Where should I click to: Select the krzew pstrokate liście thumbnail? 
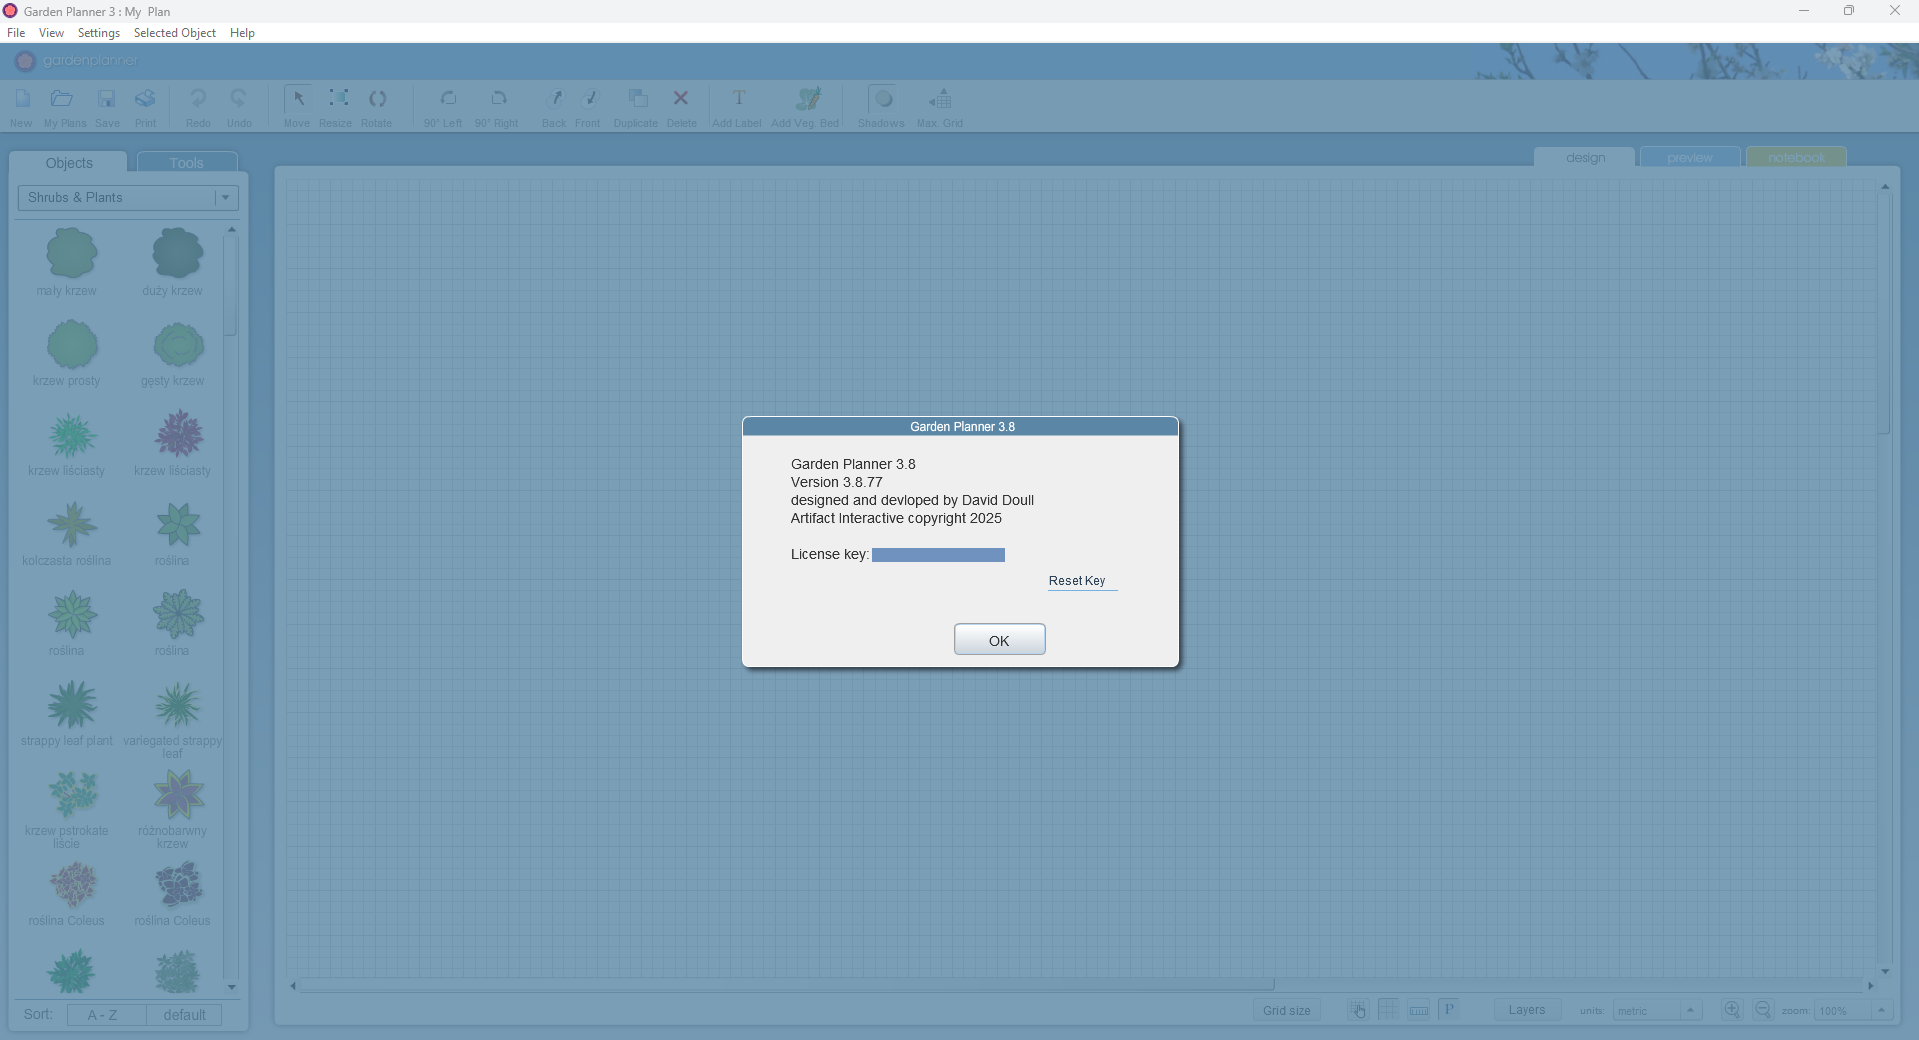point(73,795)
